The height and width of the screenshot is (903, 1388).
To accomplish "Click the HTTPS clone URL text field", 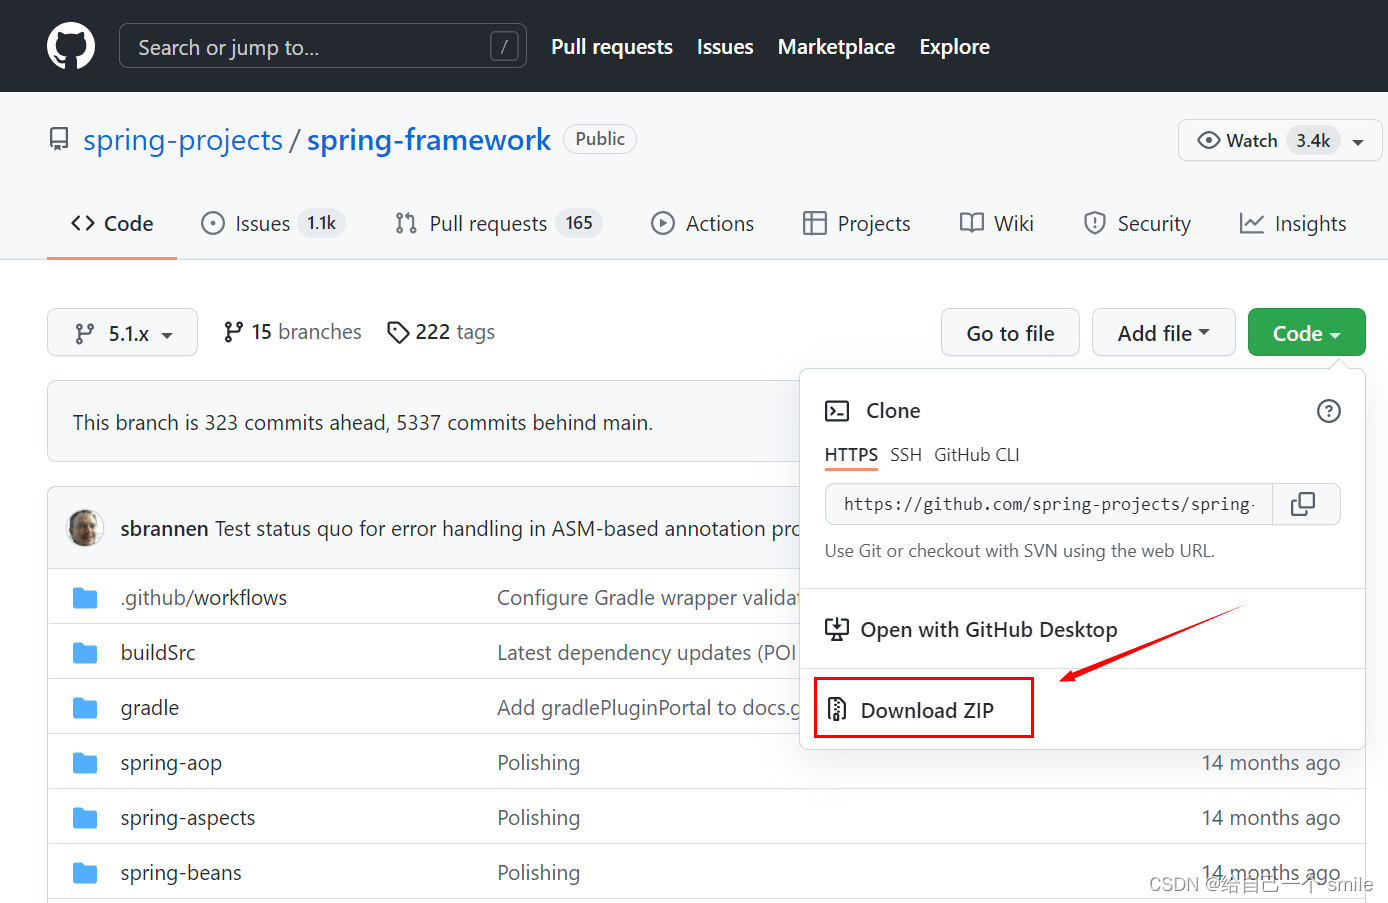I will click(x=1048, y=504).
